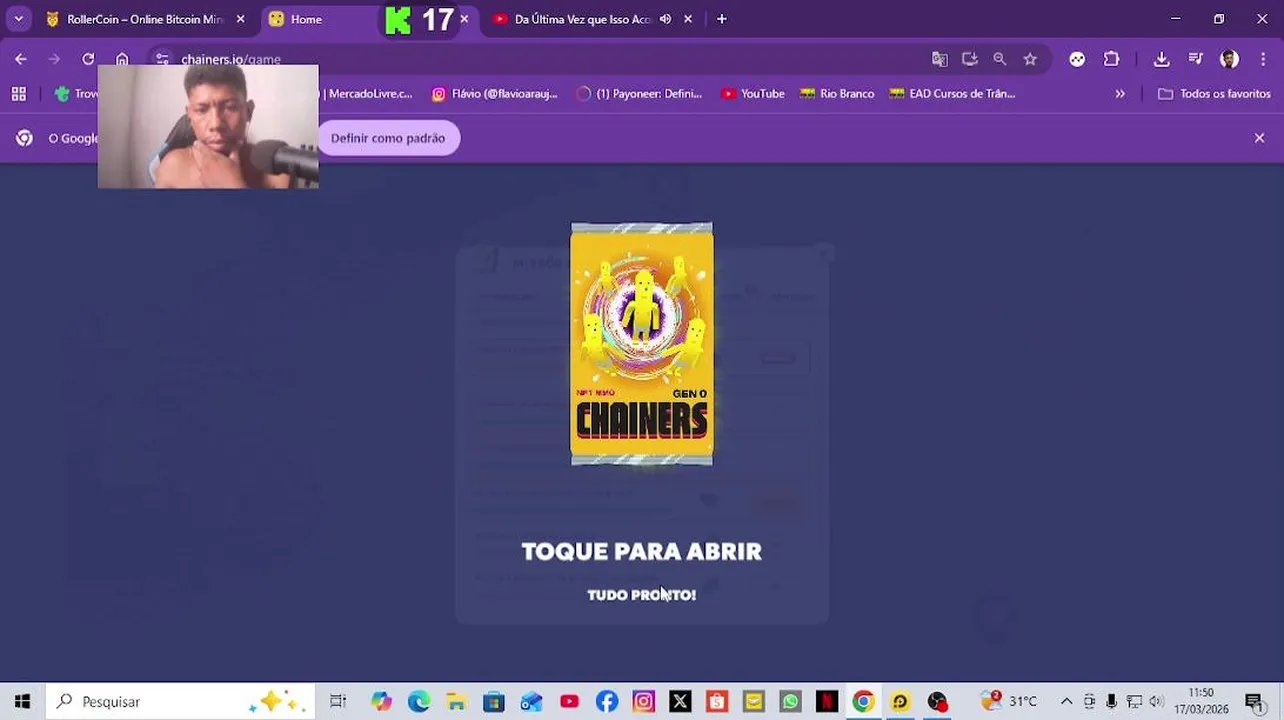The image size is (1284, 720).
Task: Open the notification center icon
Action: (x=1254, y=701)
